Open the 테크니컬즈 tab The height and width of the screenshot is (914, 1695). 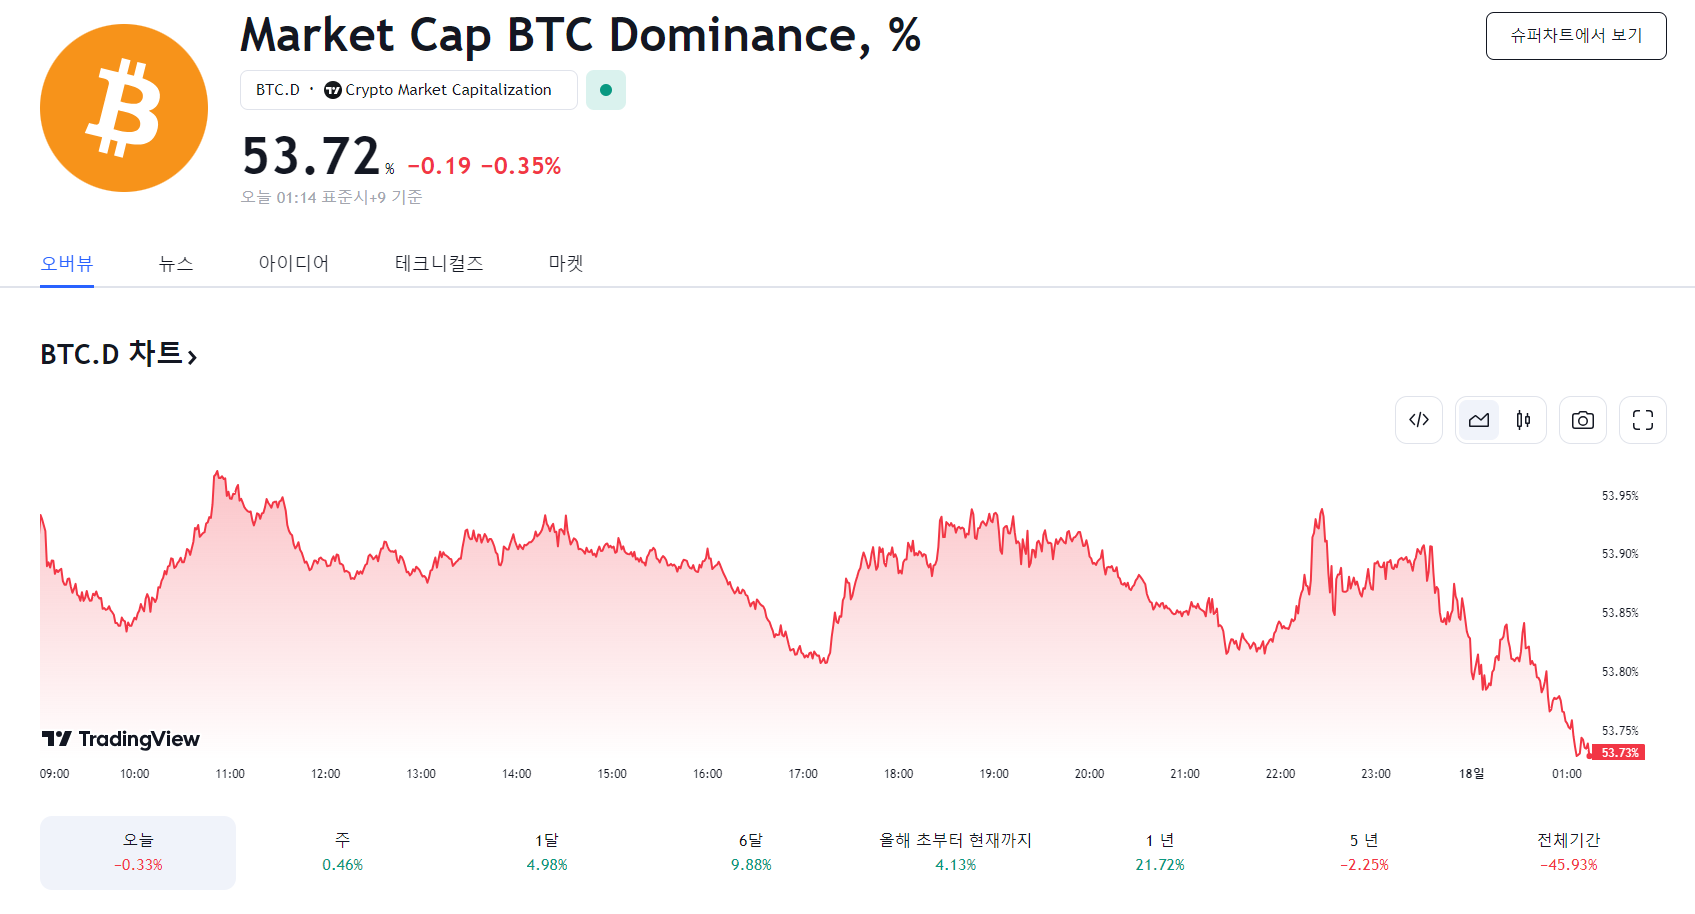tap(438, 263)
